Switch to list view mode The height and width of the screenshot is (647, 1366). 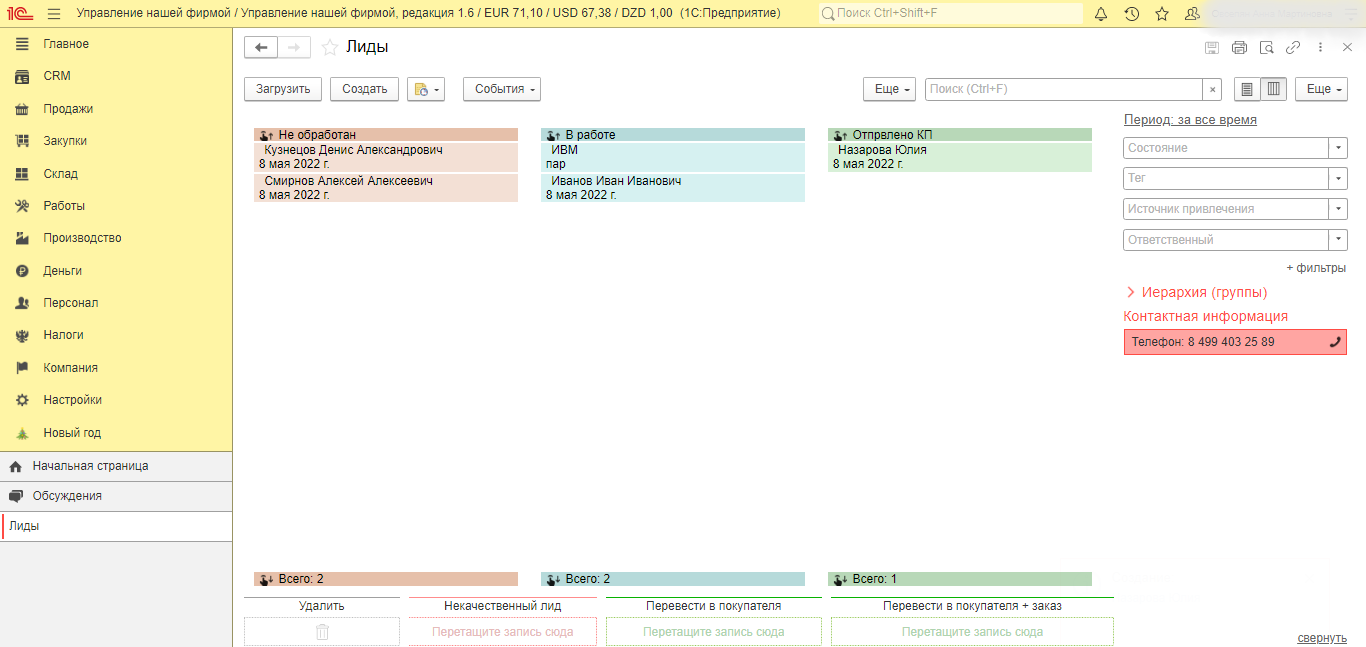pos(1246,89)
